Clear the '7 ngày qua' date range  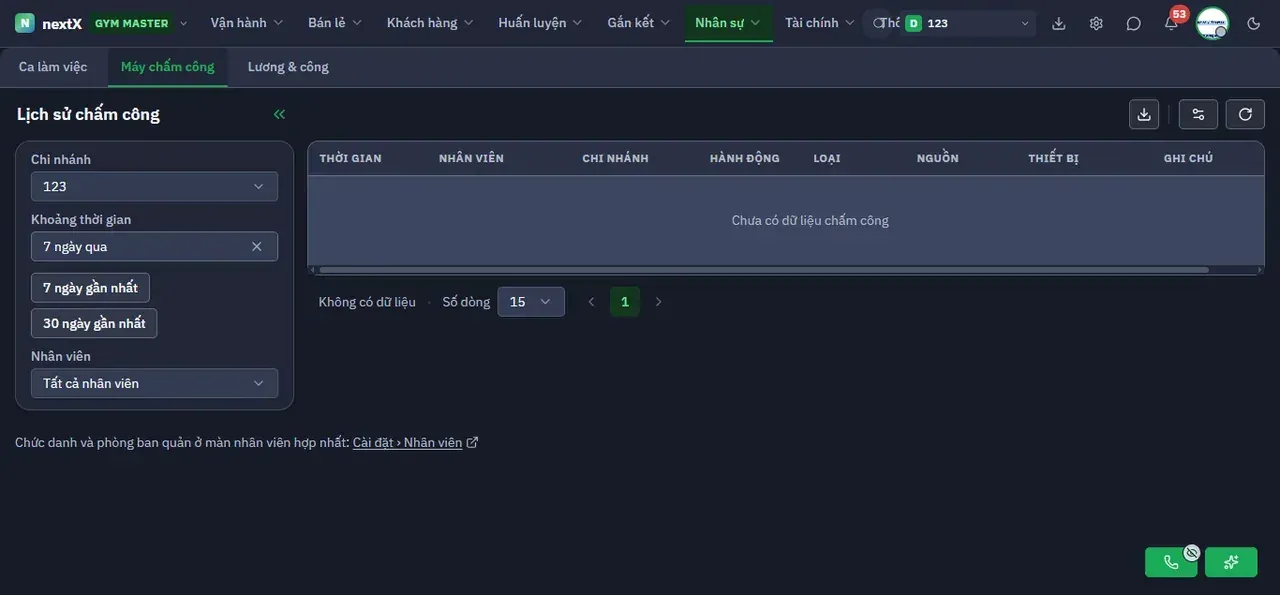256,246
